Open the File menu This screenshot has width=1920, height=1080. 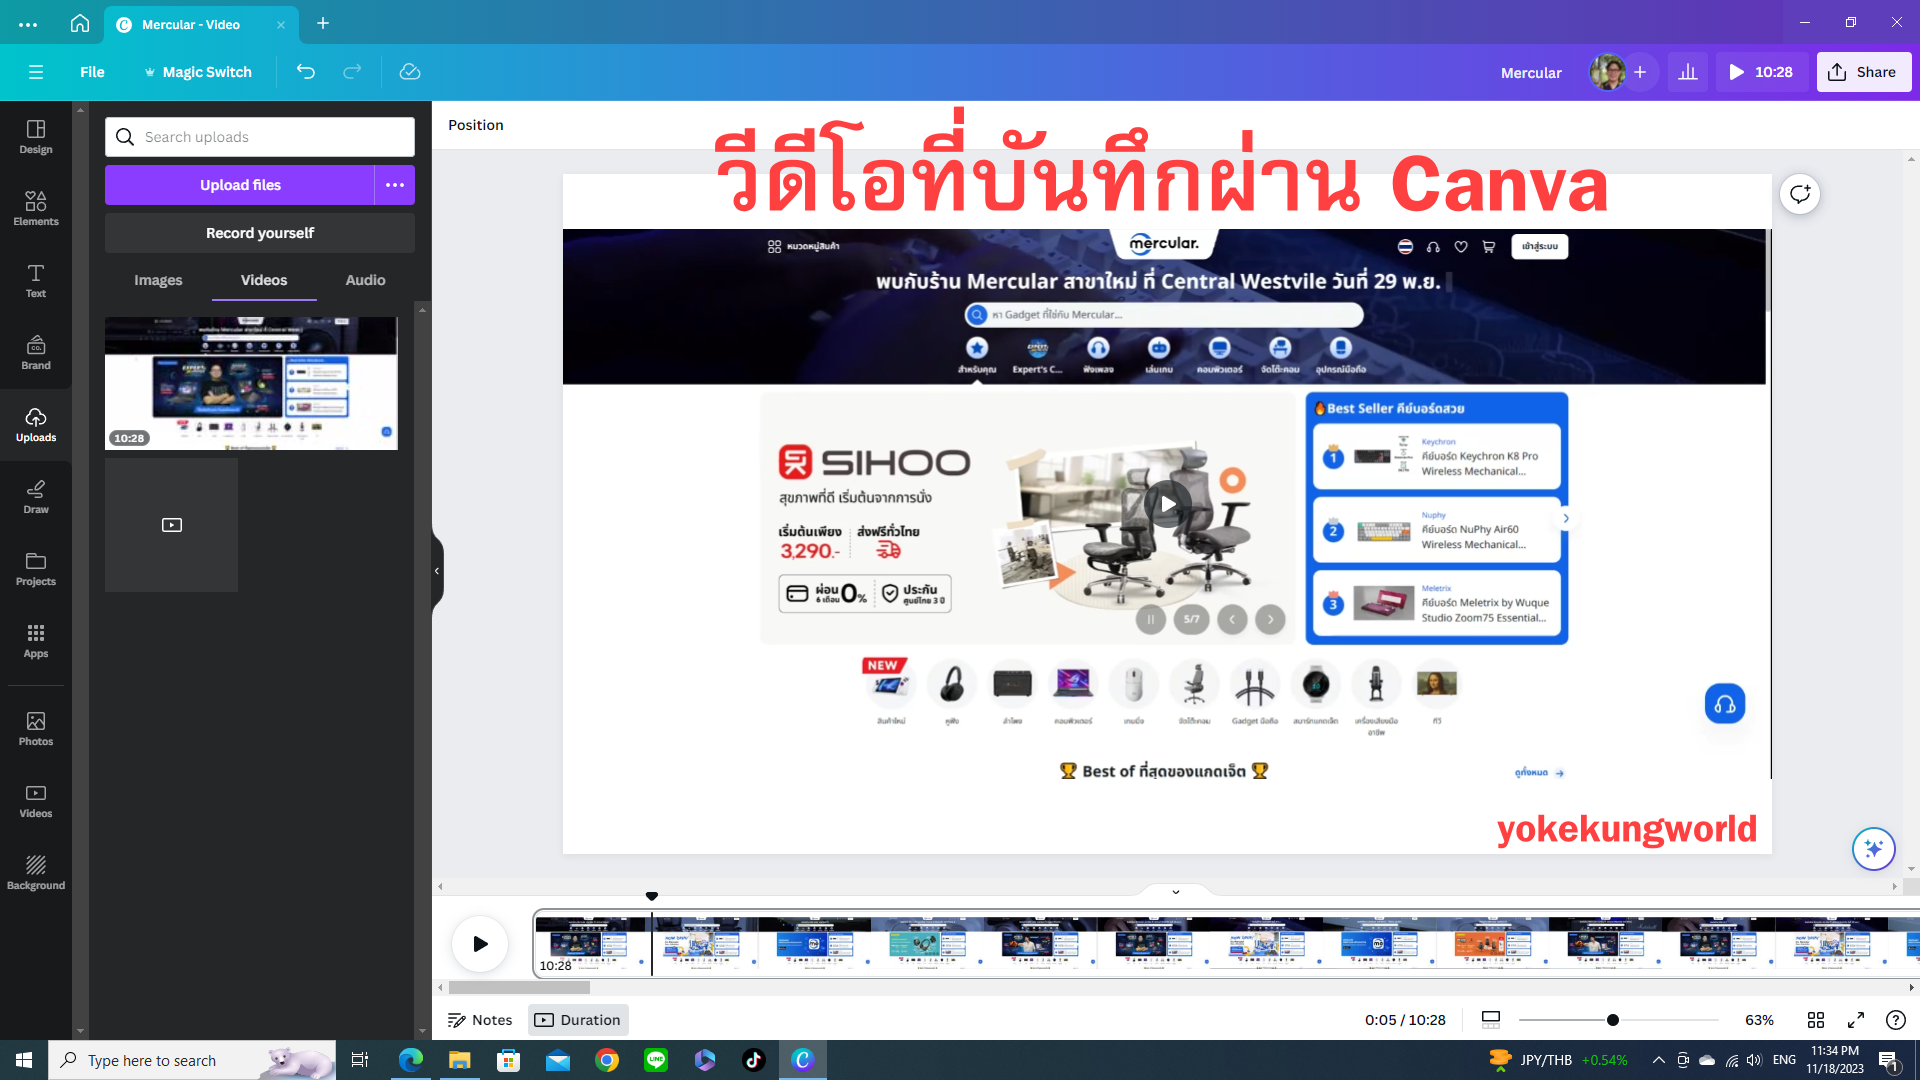click(x=92, y=72)
